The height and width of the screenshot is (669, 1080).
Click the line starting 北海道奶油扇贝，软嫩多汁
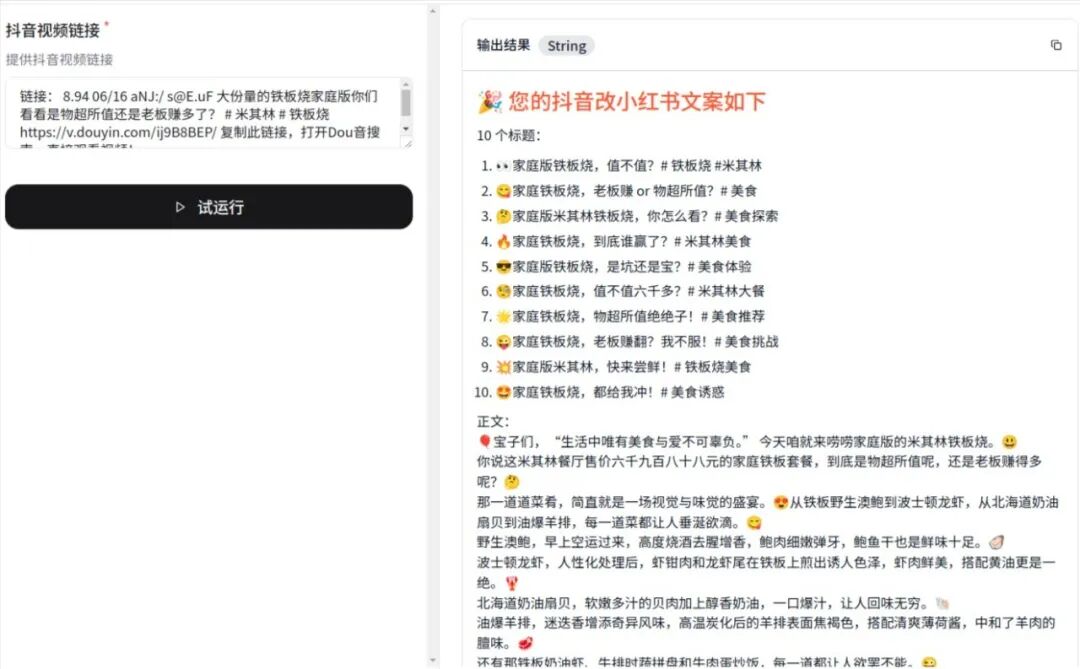tap(713, 604)
